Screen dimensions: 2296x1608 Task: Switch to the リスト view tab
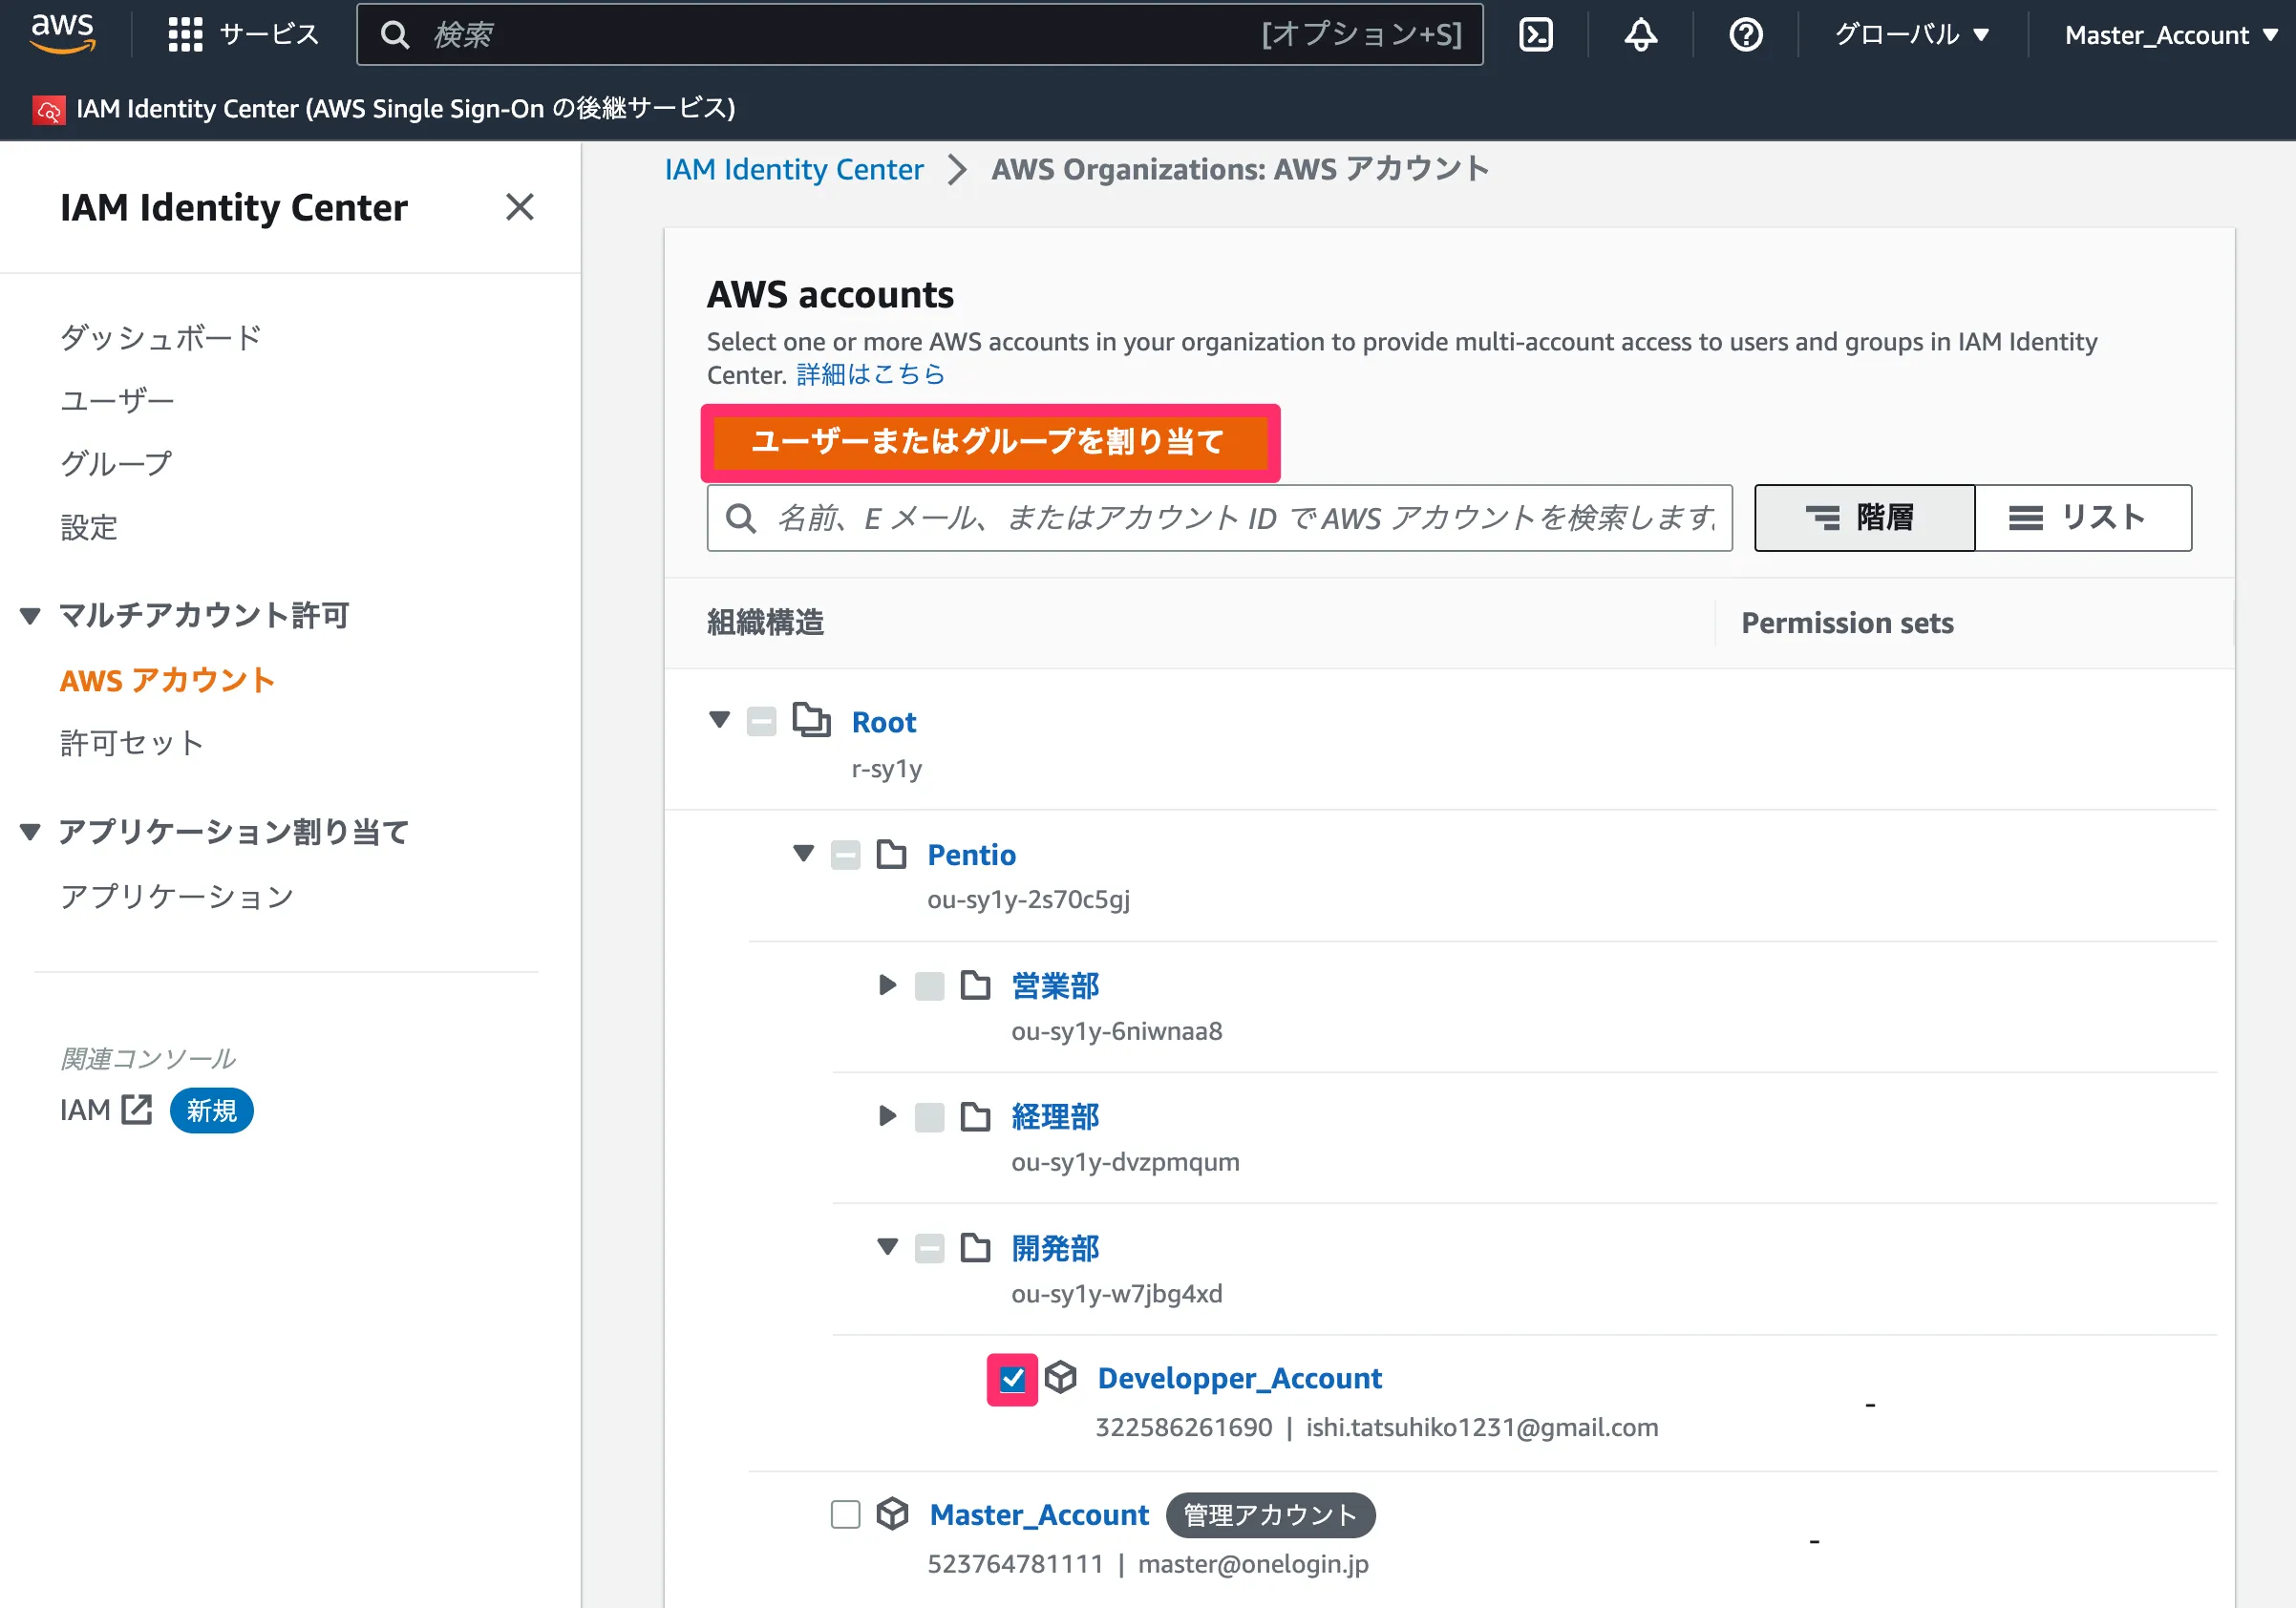(2082, 518)
